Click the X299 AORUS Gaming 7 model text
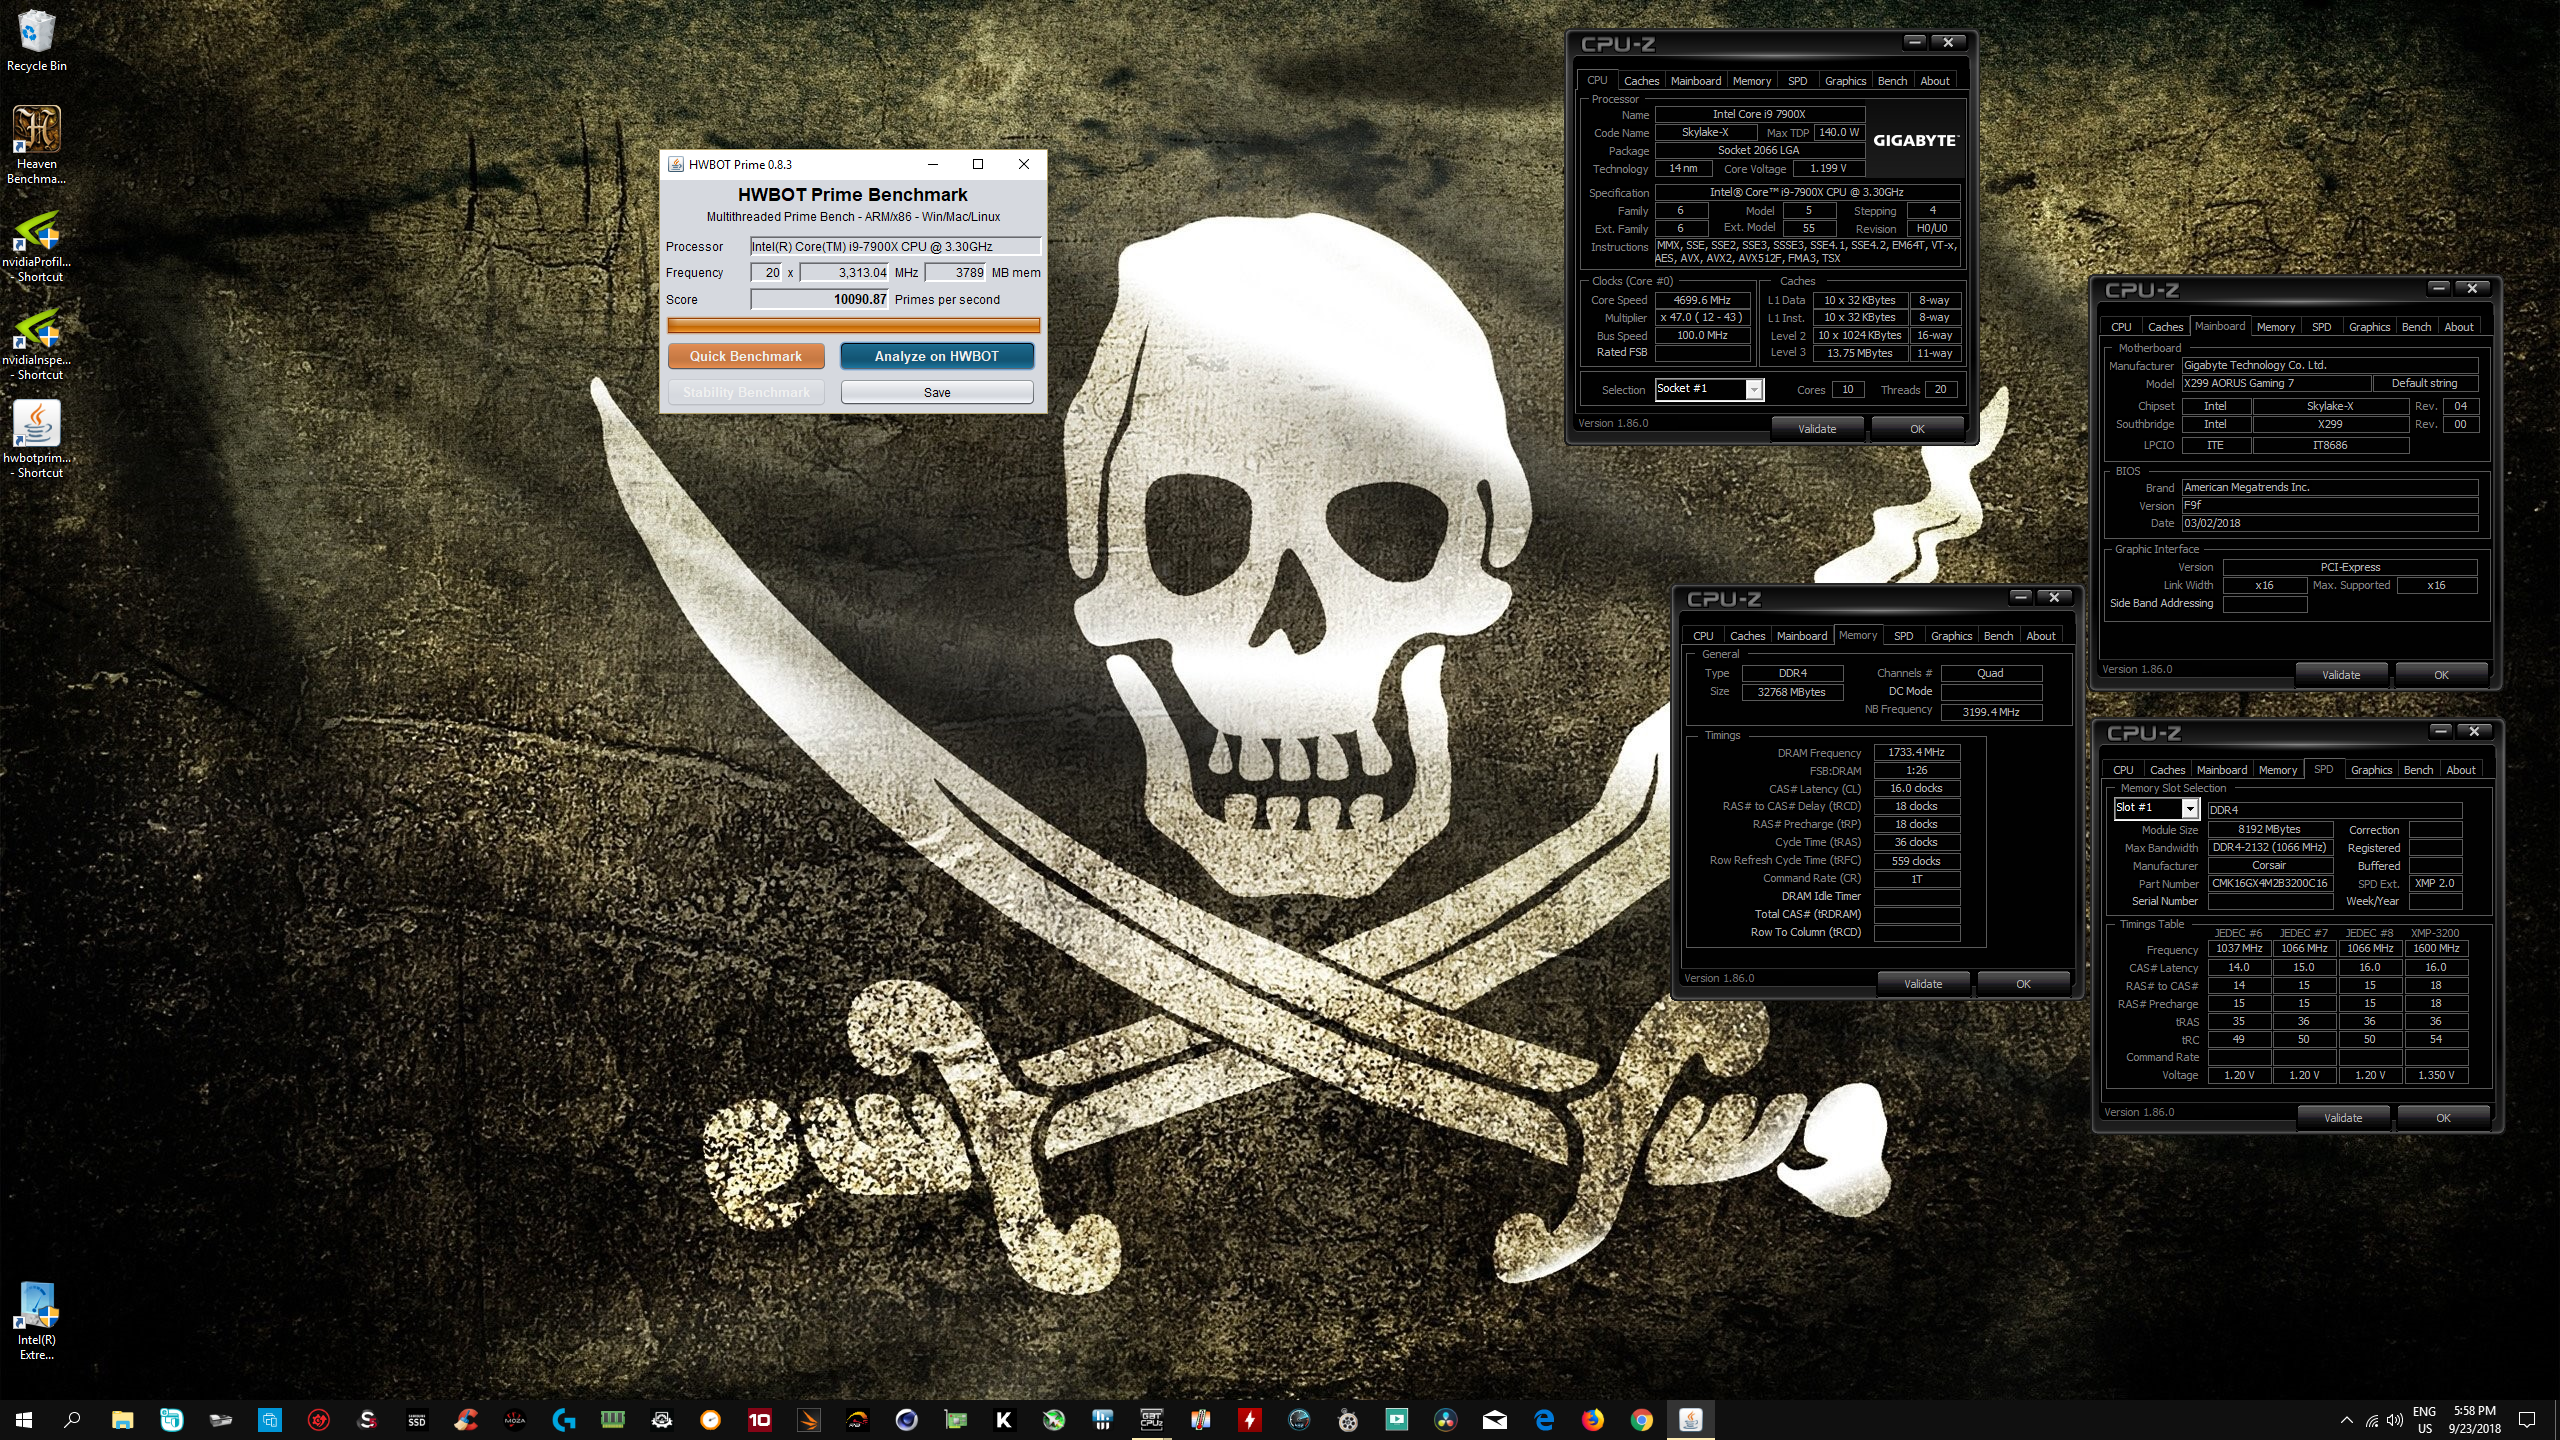Viewport: 2560px width, 1440px height. click(2239, 383)
